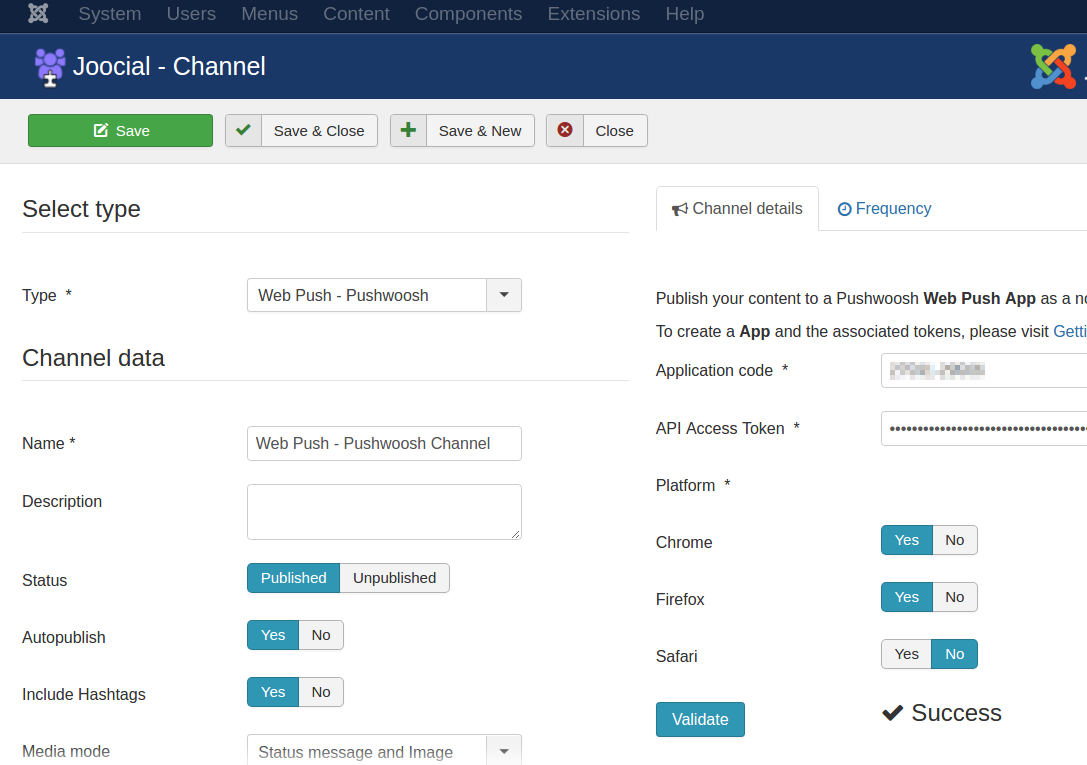The width and height of the screenshot is (1087, 765).
Task: Open the Status message and Image selector
Action: (384, 751)
